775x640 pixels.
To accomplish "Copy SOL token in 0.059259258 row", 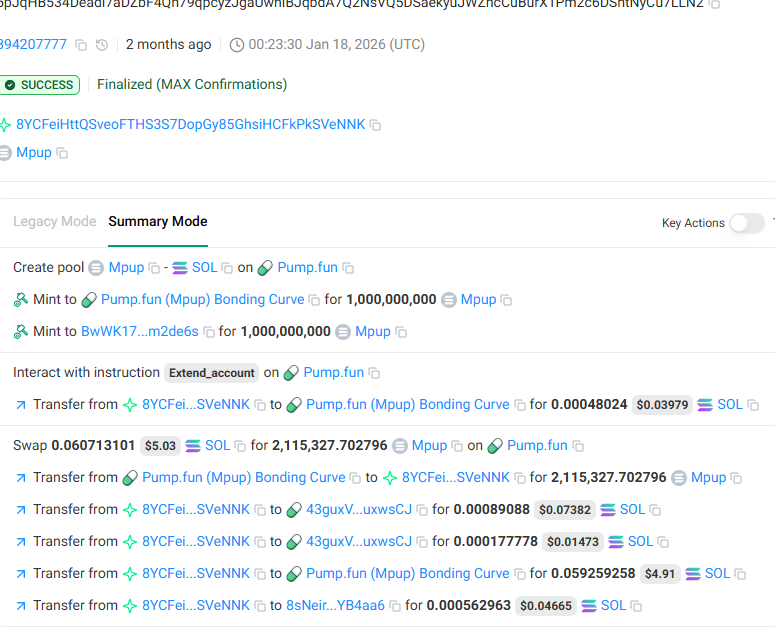I will [740, 574].
